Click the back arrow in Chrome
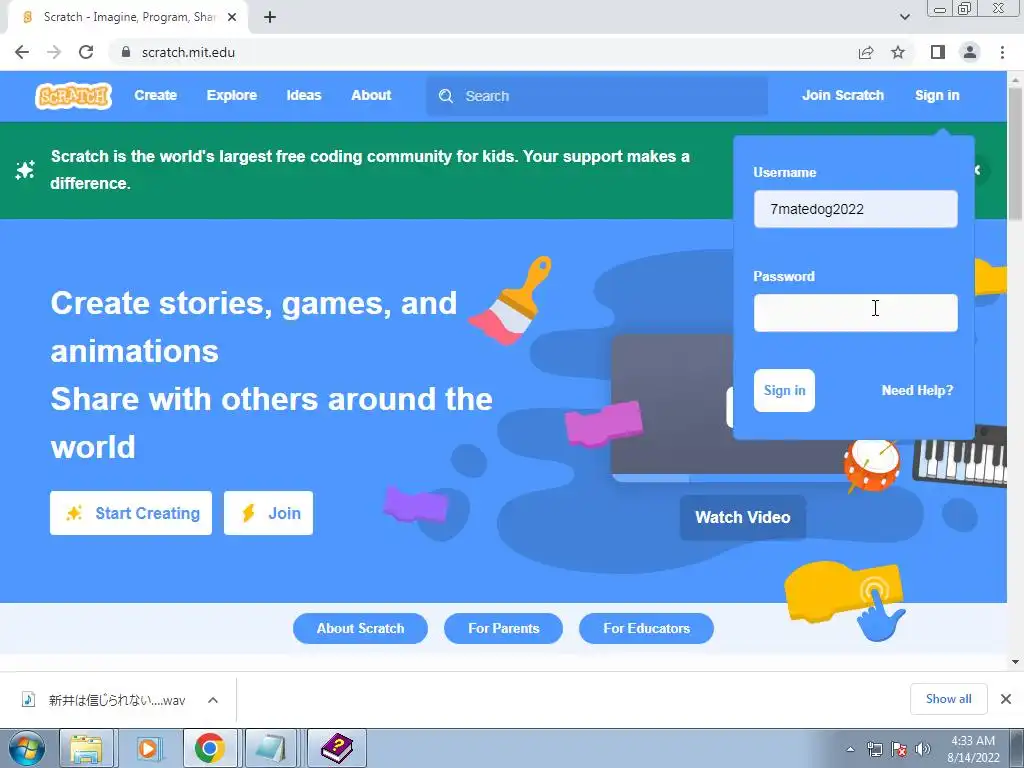The width and height of the screenshot is (1024, 768). point(22,52)
